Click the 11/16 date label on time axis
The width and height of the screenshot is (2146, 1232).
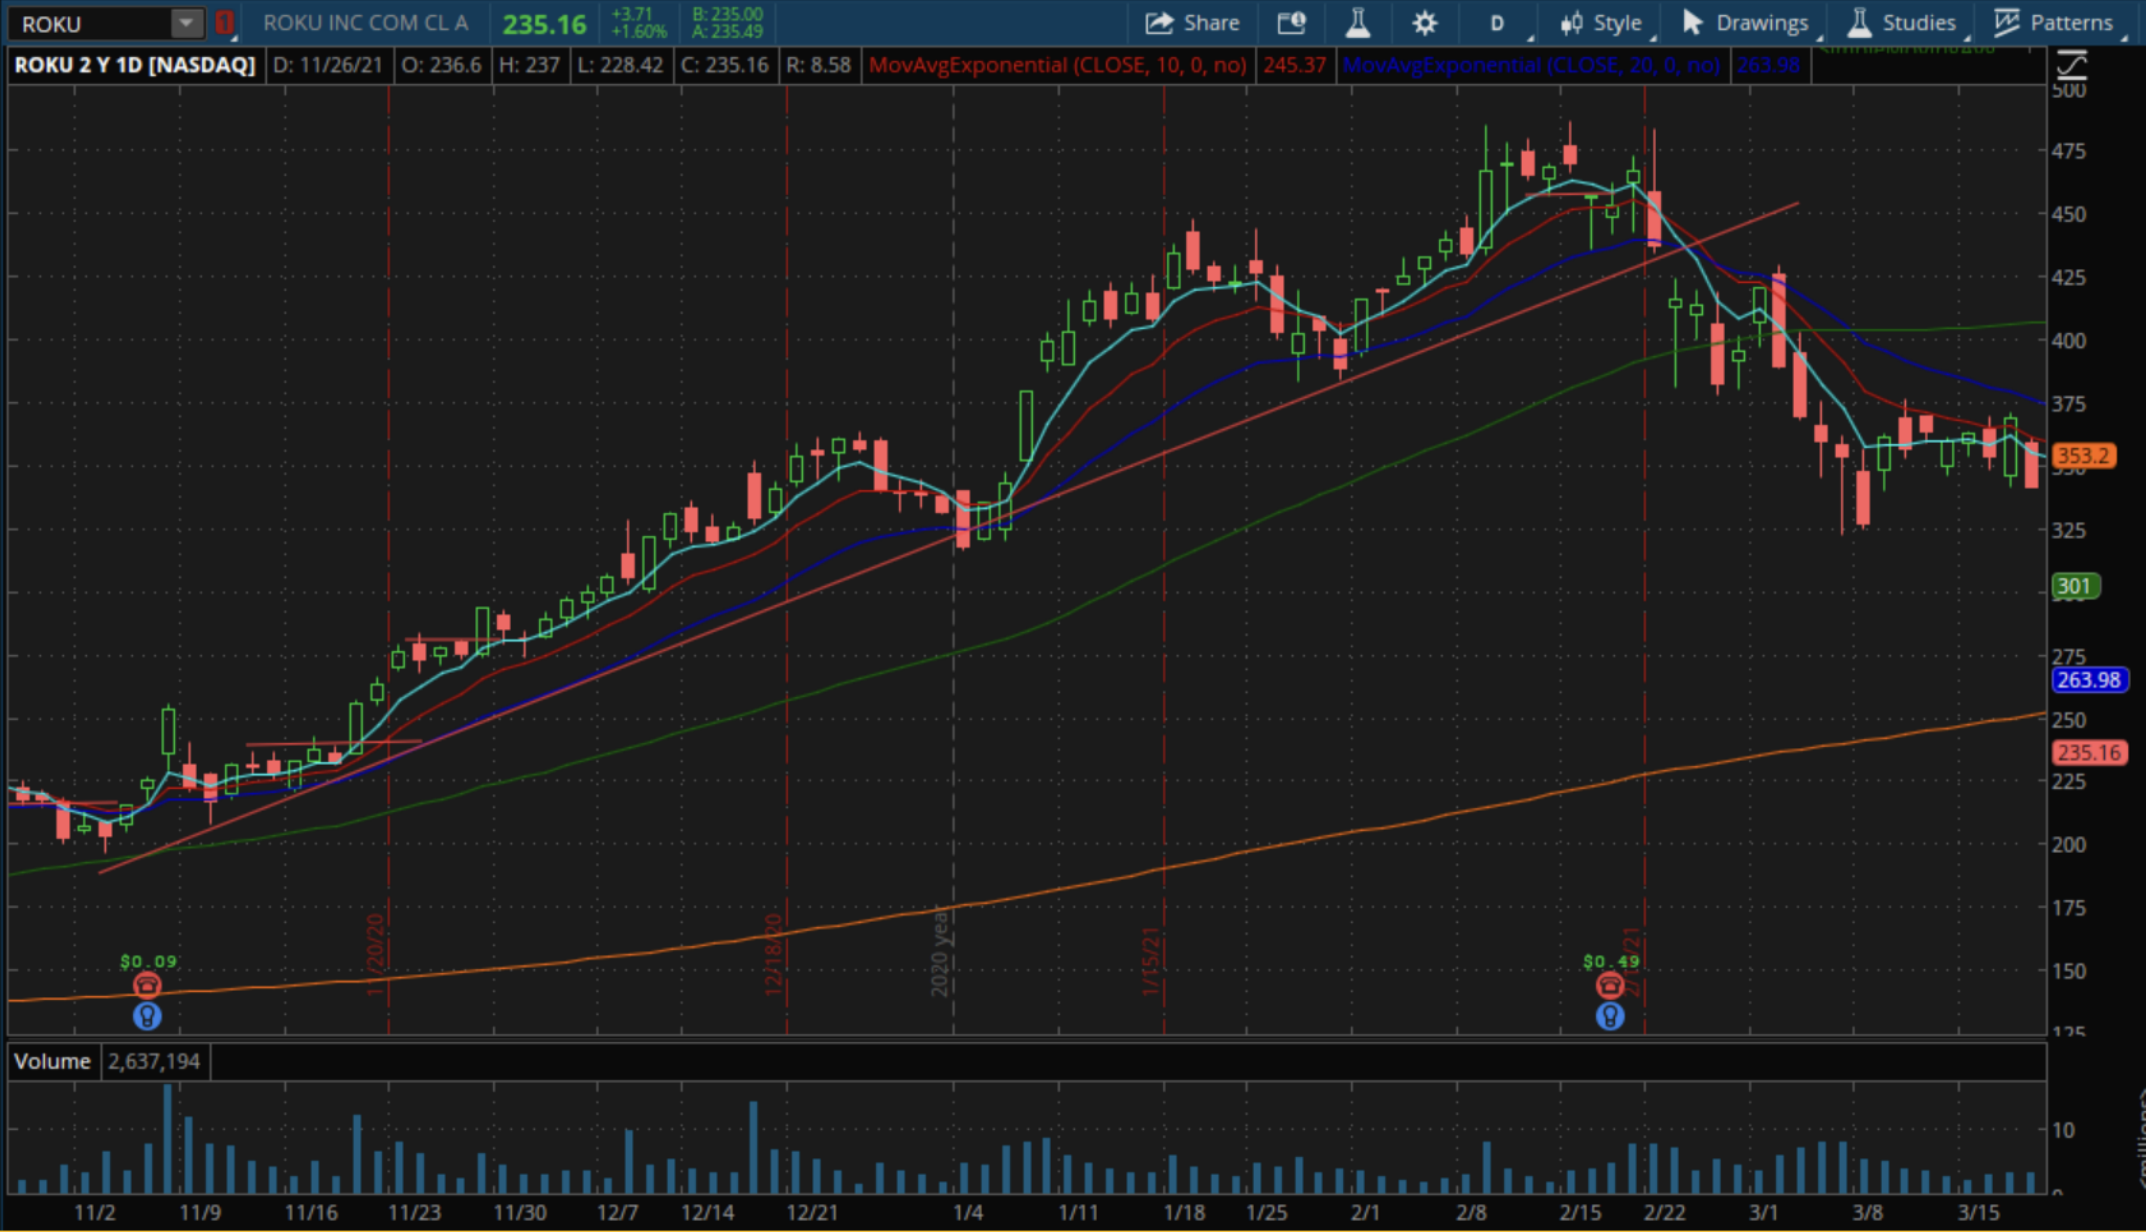311,1212
